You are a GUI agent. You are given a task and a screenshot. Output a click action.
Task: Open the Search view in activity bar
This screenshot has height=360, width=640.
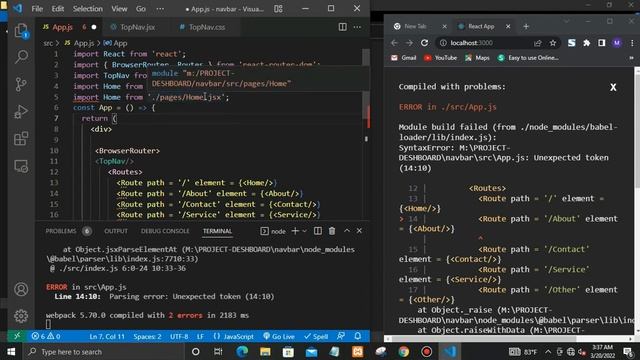21,56
